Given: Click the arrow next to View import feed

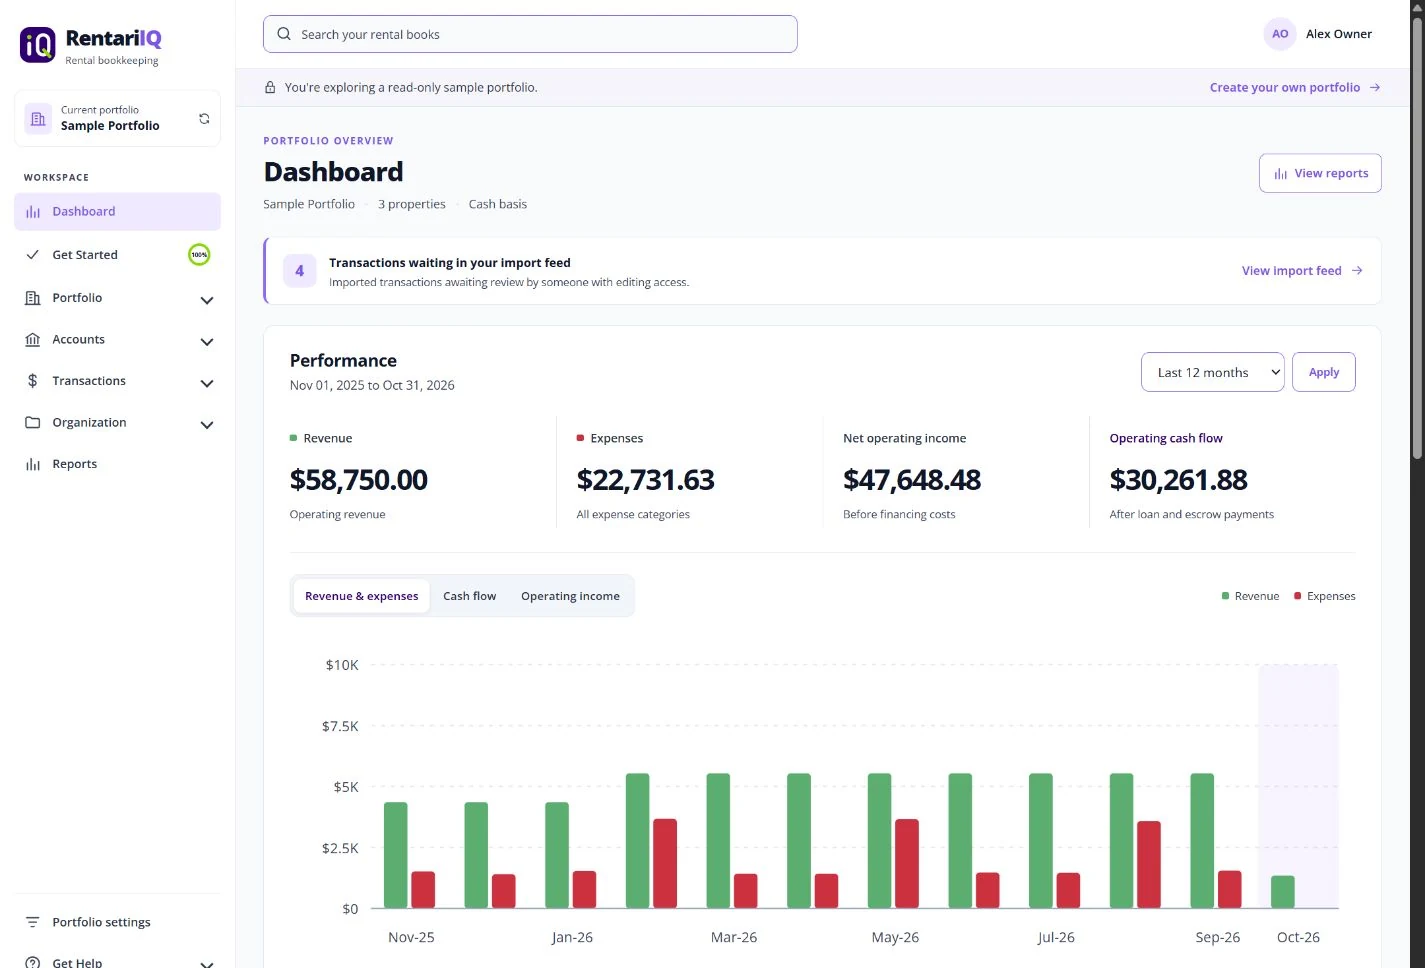Looking at the screenshot, I should click(x=1357, y=271).
